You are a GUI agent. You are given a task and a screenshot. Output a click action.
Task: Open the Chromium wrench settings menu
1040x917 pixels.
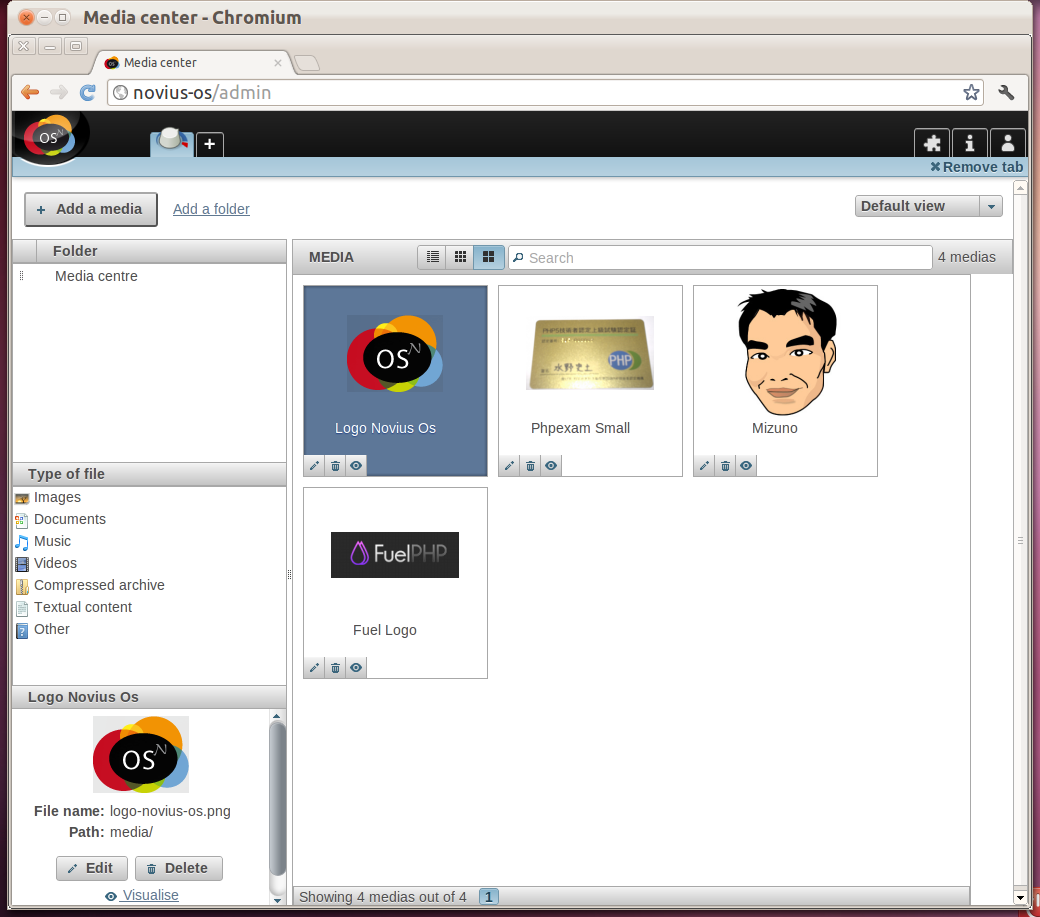tap(1006, 92)
